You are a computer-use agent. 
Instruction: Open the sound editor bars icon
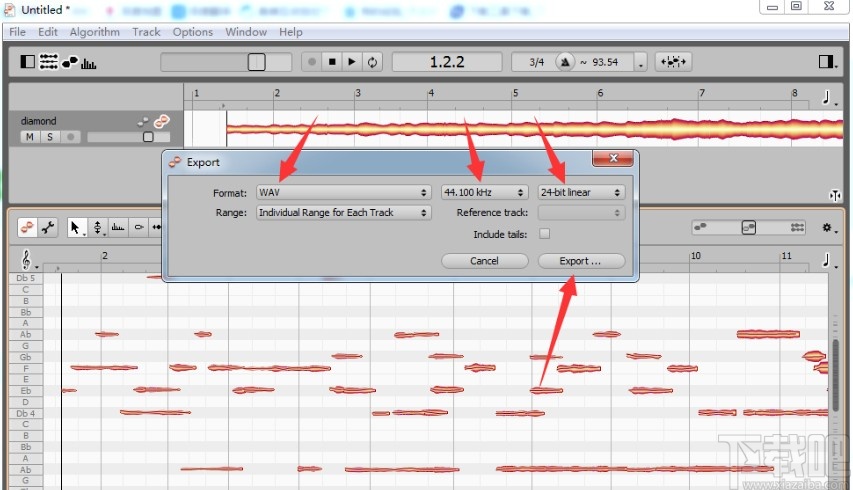pos(88,64)
